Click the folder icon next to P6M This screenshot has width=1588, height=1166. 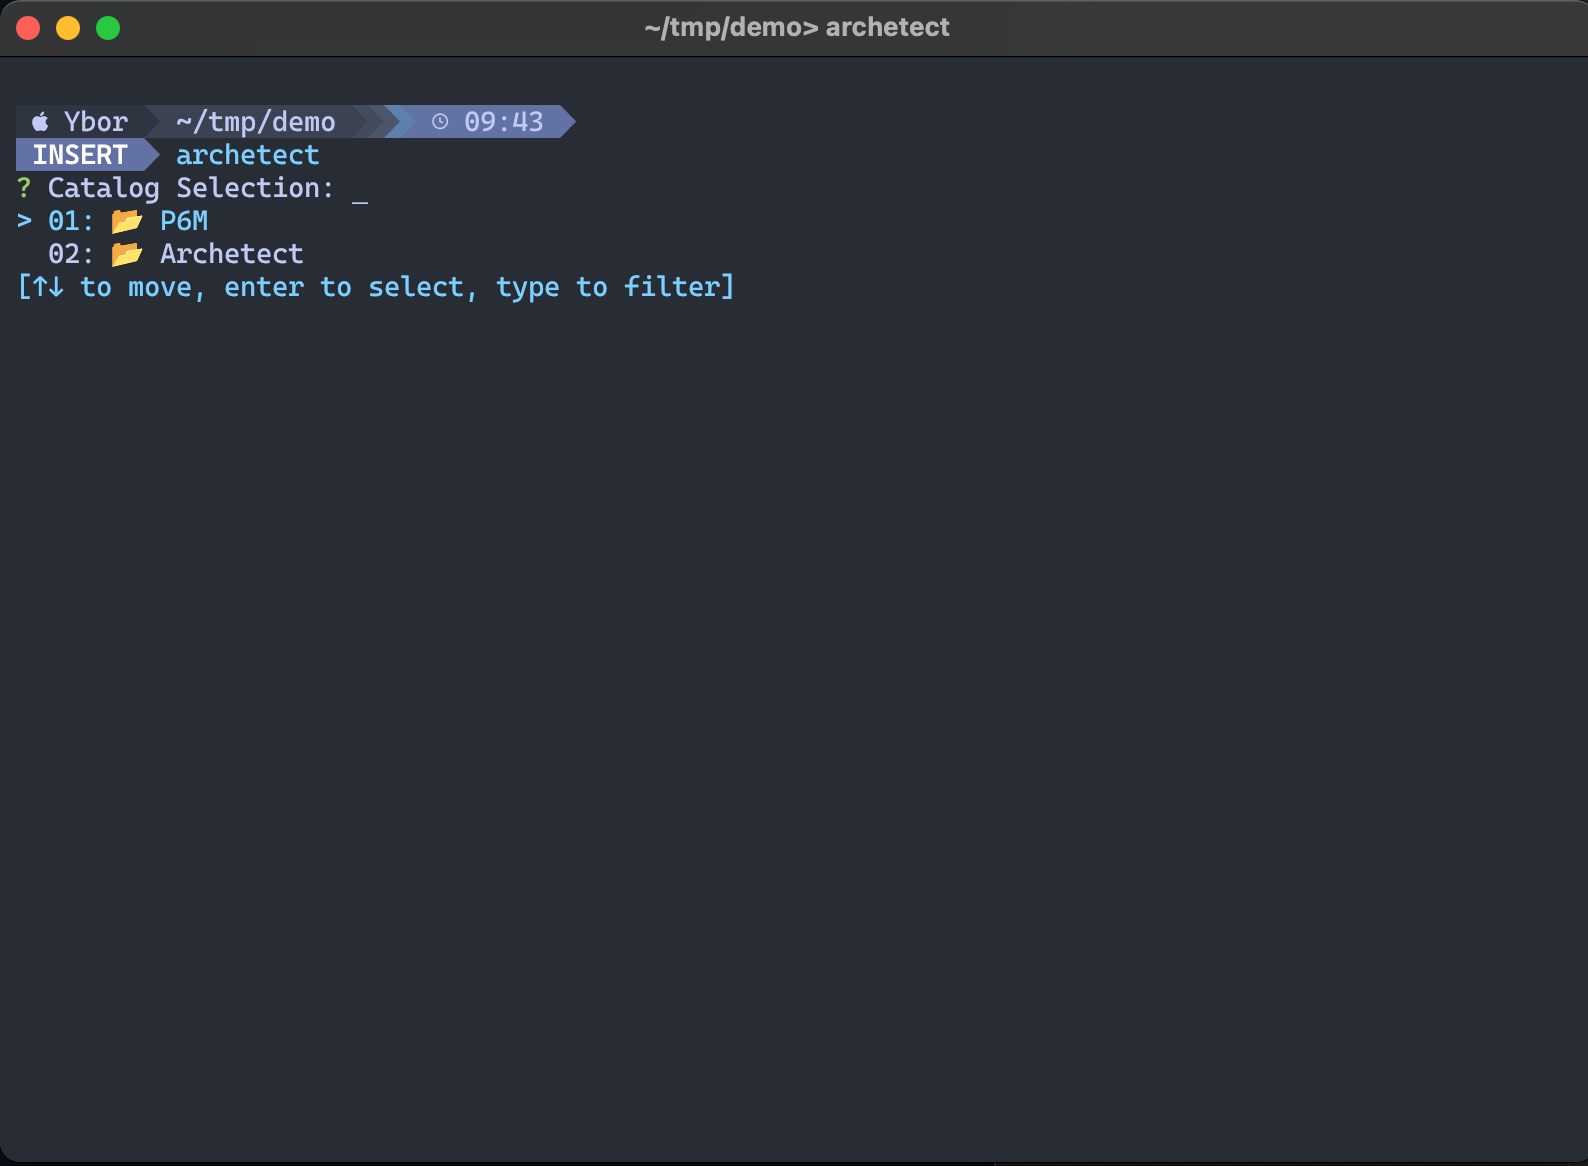(x=127, y=221)
